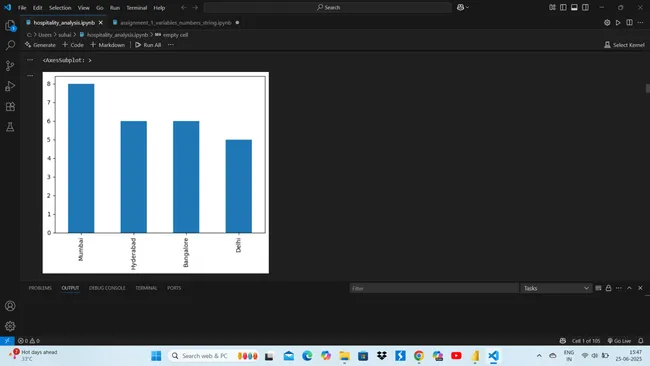Maximize the panel with the chevron up
This screenshot has height=366, width=650.
click(x=629, y=288)
